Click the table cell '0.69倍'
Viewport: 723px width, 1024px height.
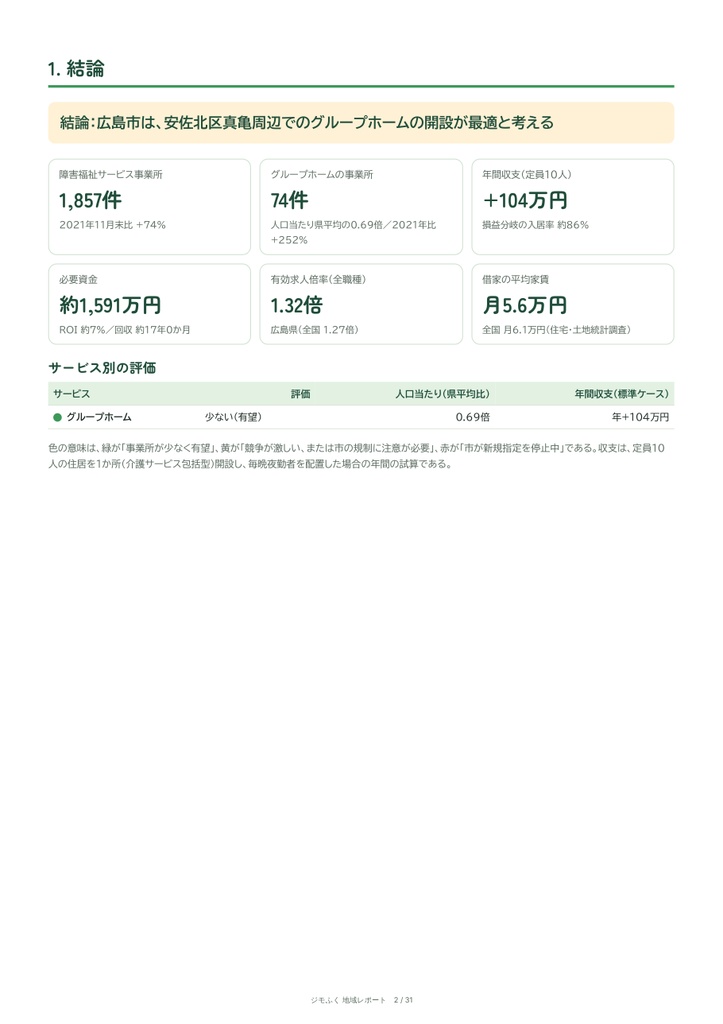(473, 417)
